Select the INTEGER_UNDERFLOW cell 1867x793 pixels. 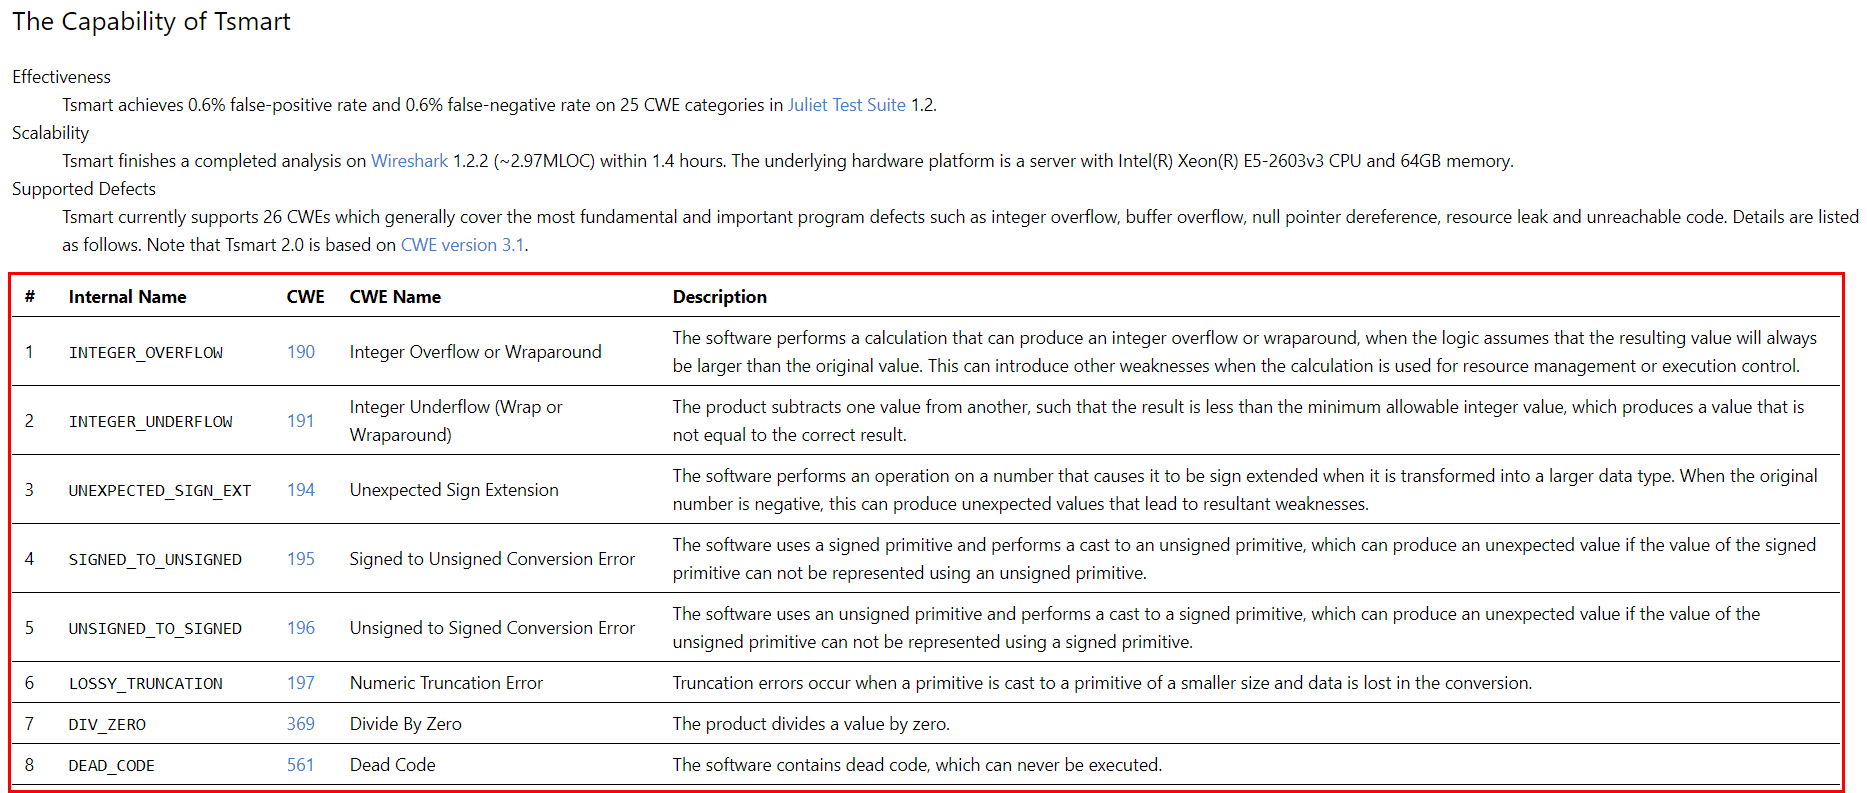coord(150,422)
